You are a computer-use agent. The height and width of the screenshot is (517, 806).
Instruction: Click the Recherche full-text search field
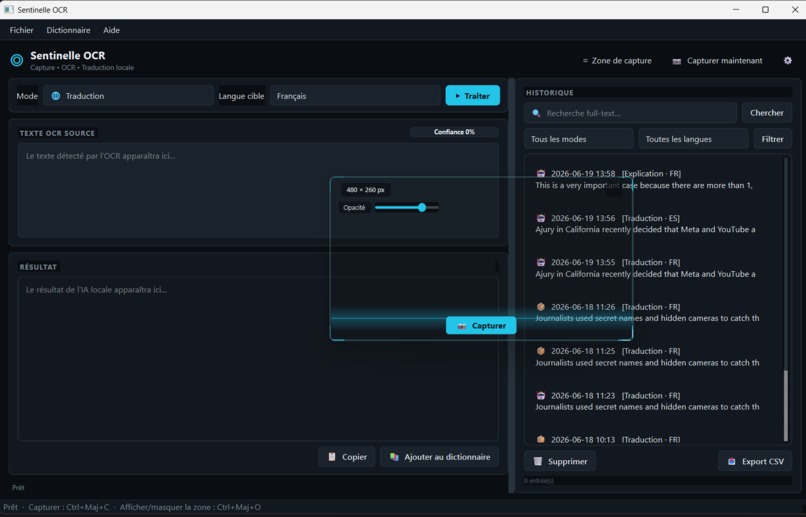tap(631, 113)
